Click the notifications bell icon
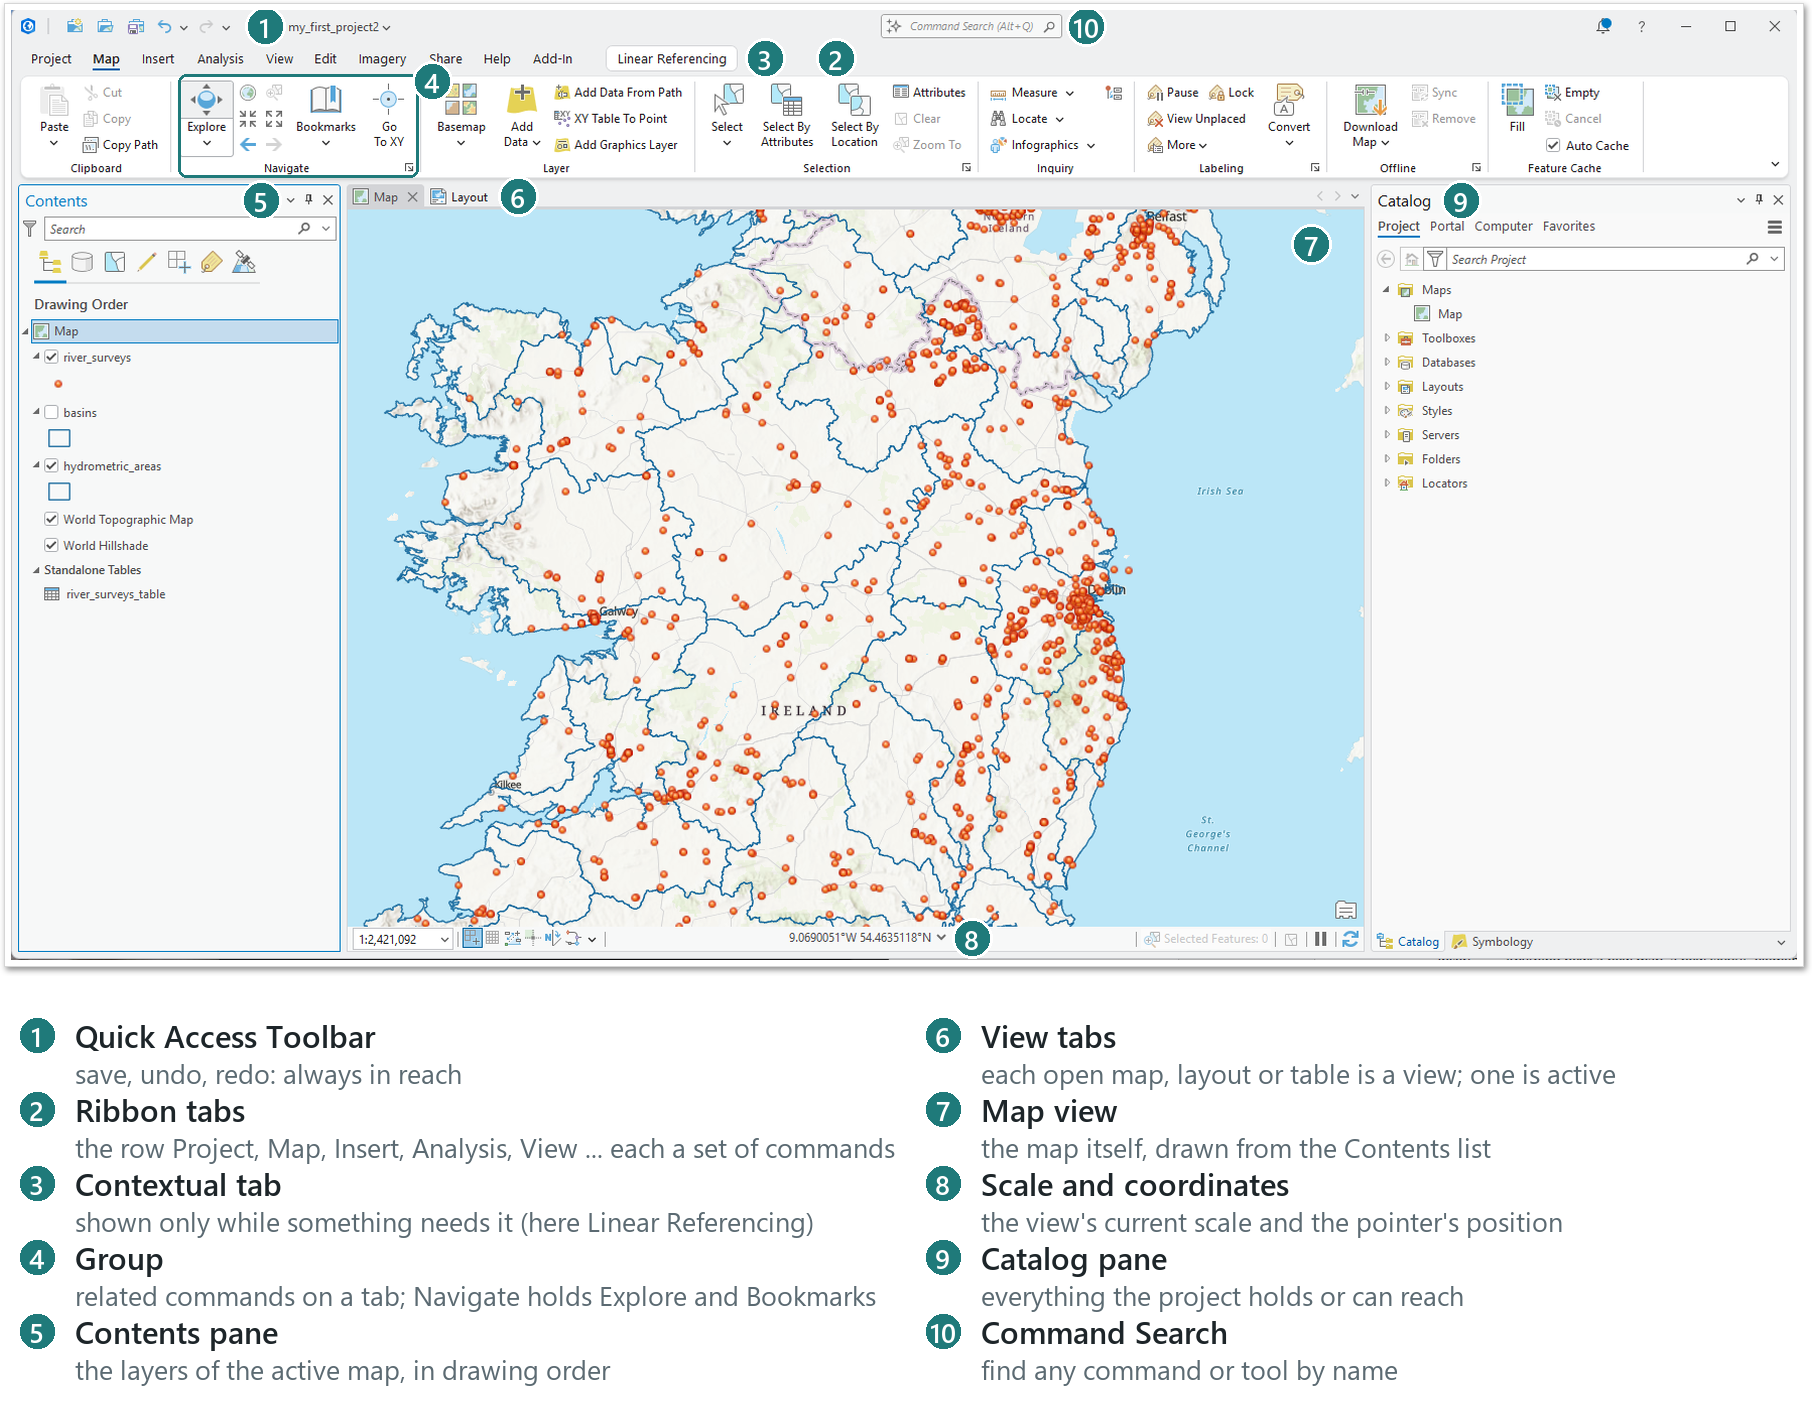Viewport: 1812px width, 1401px height. coord(1603,27)
